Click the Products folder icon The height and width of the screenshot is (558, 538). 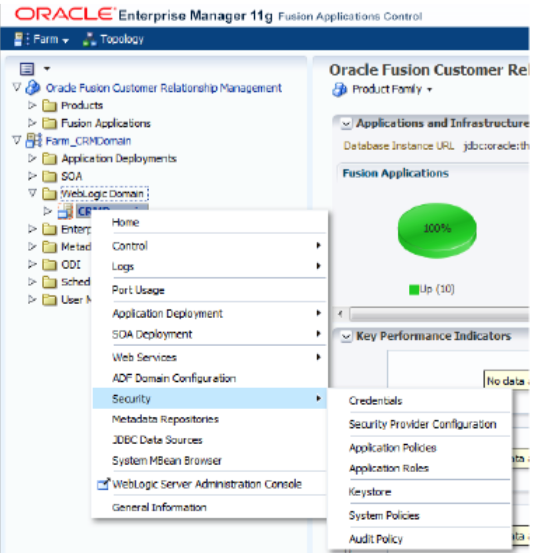[49, 106]
